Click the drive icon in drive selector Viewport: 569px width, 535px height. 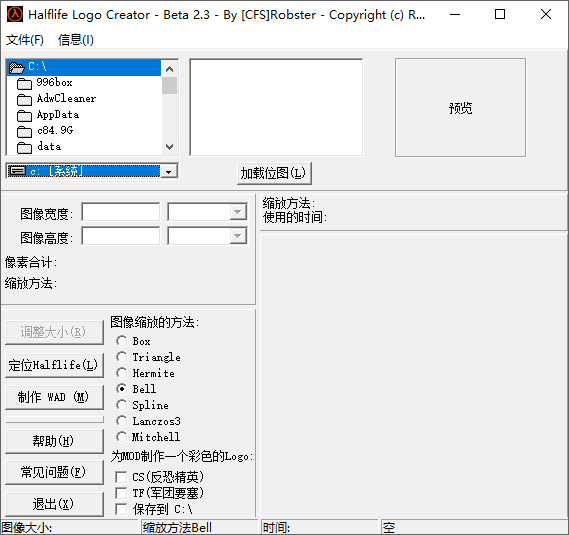click(x=17, y=171)
